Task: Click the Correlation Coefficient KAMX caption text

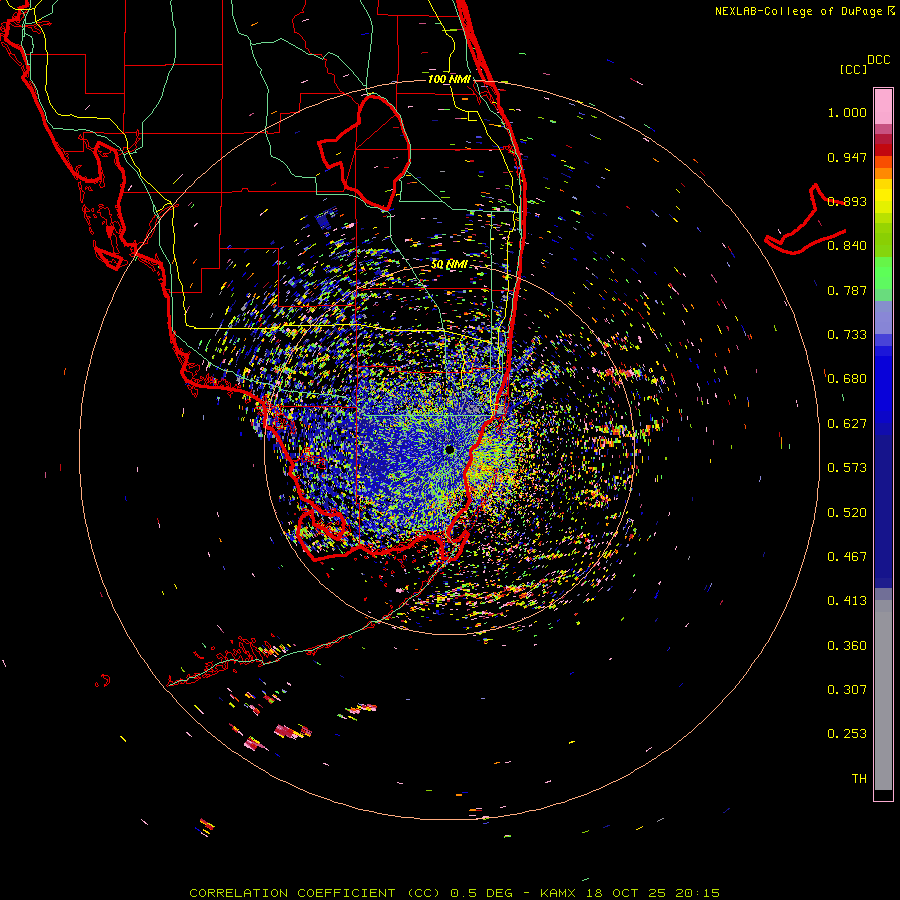Action: click(x=454, y=893)
